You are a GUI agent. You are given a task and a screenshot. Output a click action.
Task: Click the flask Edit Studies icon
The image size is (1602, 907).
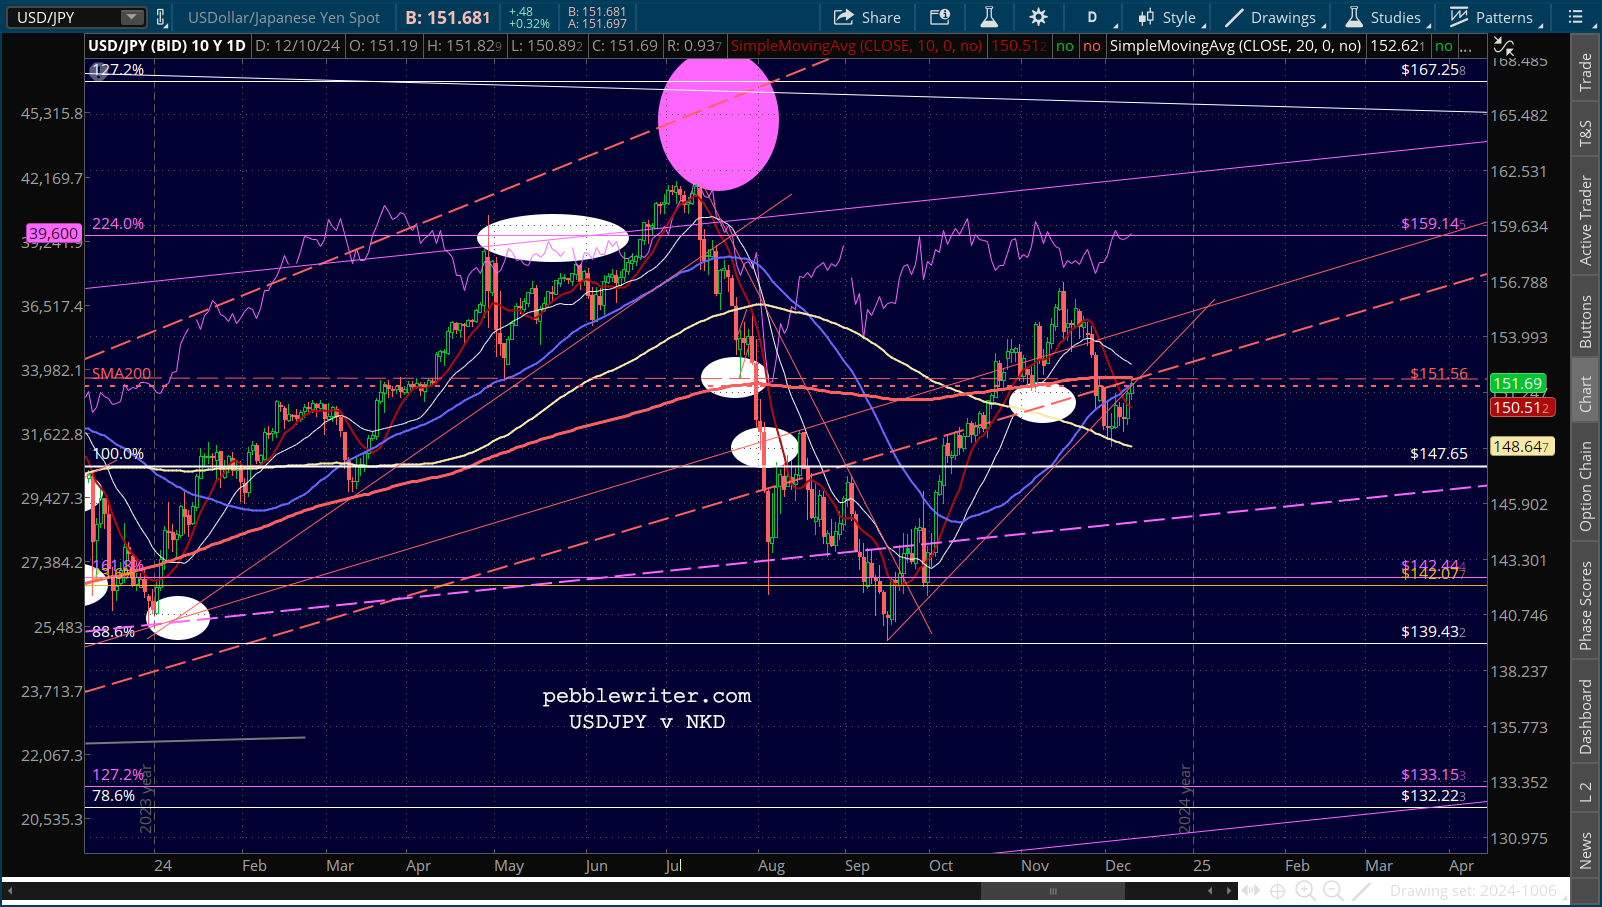pos(989,17)
